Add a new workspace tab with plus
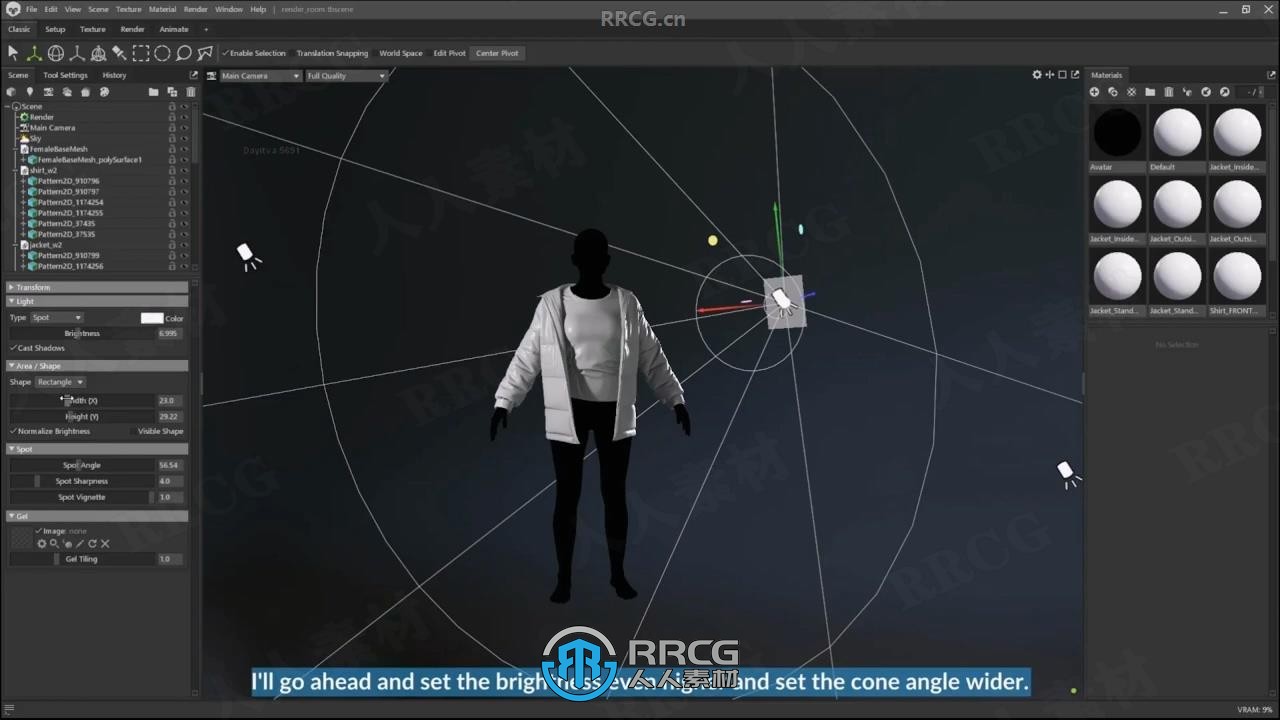 tap(206, 29)
